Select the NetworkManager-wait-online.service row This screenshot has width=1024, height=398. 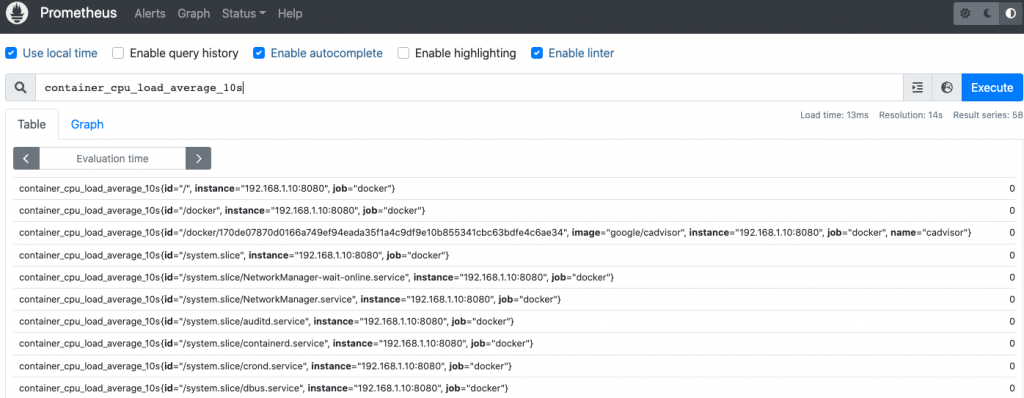coord(515,277)
